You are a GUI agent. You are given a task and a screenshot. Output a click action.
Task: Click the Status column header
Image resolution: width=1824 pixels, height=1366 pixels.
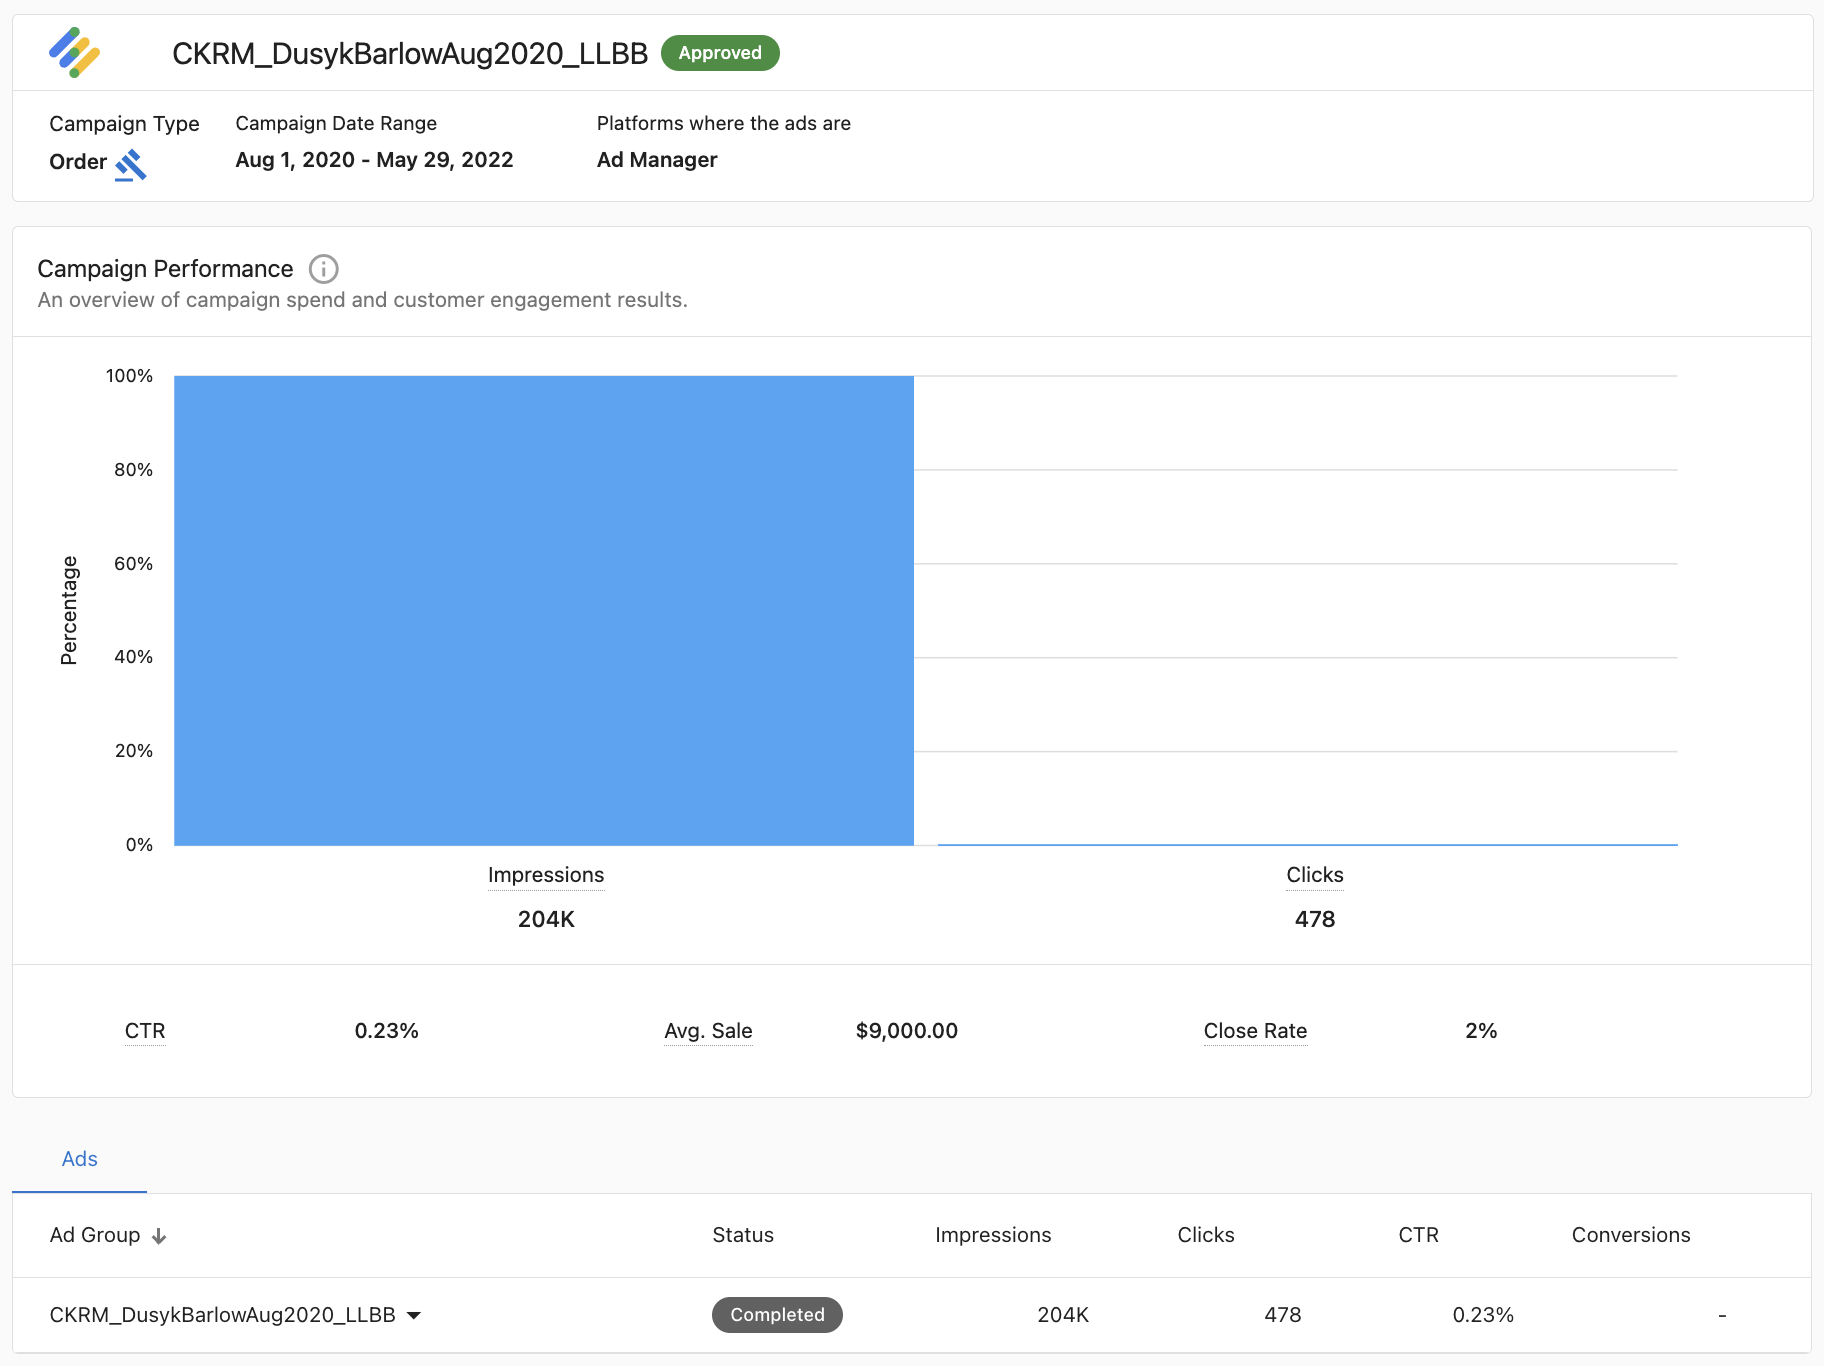(x=743, y=1235)
